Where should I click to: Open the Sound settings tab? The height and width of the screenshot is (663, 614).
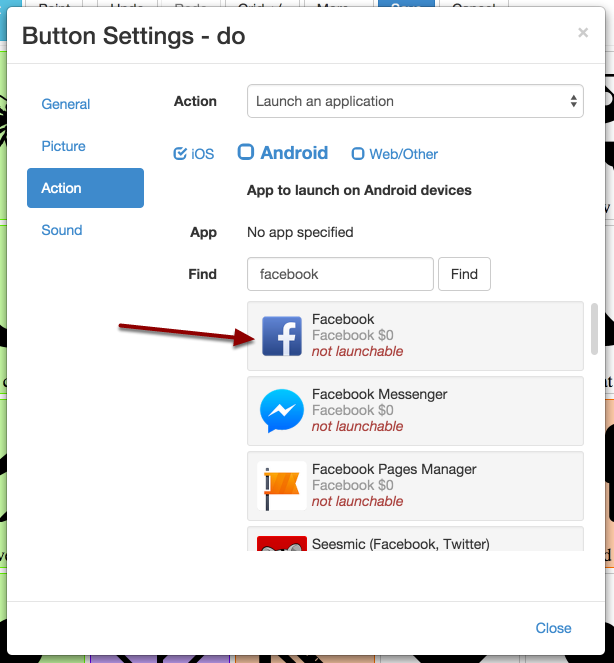pos(62,230)
